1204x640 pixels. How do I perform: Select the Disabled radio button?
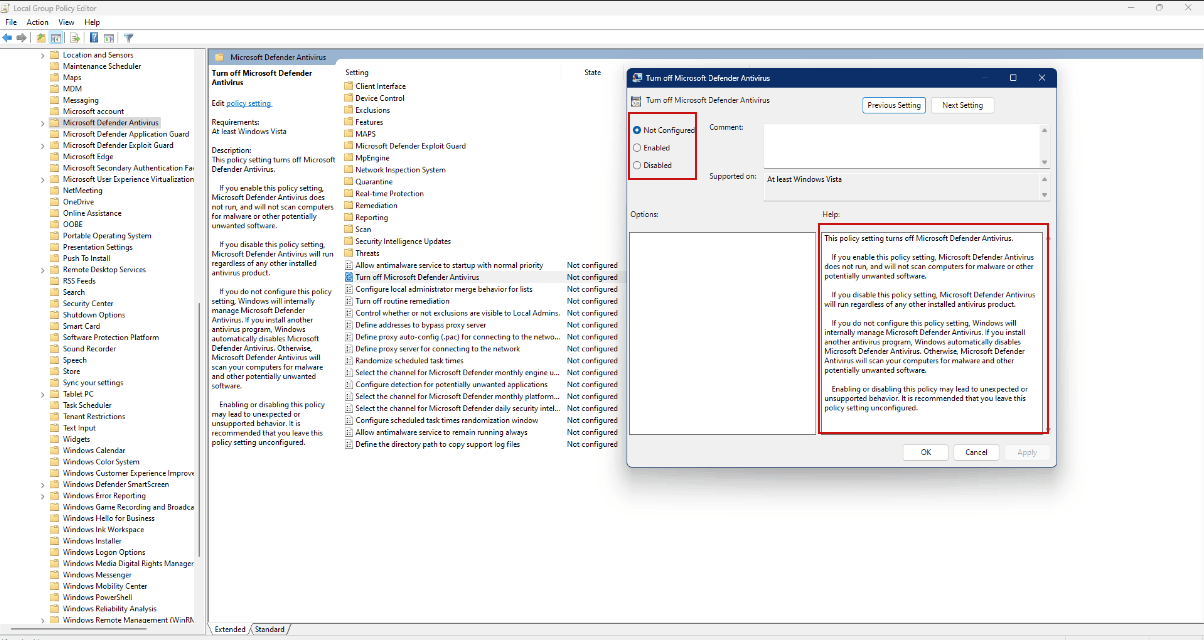(x=637, y=165)
